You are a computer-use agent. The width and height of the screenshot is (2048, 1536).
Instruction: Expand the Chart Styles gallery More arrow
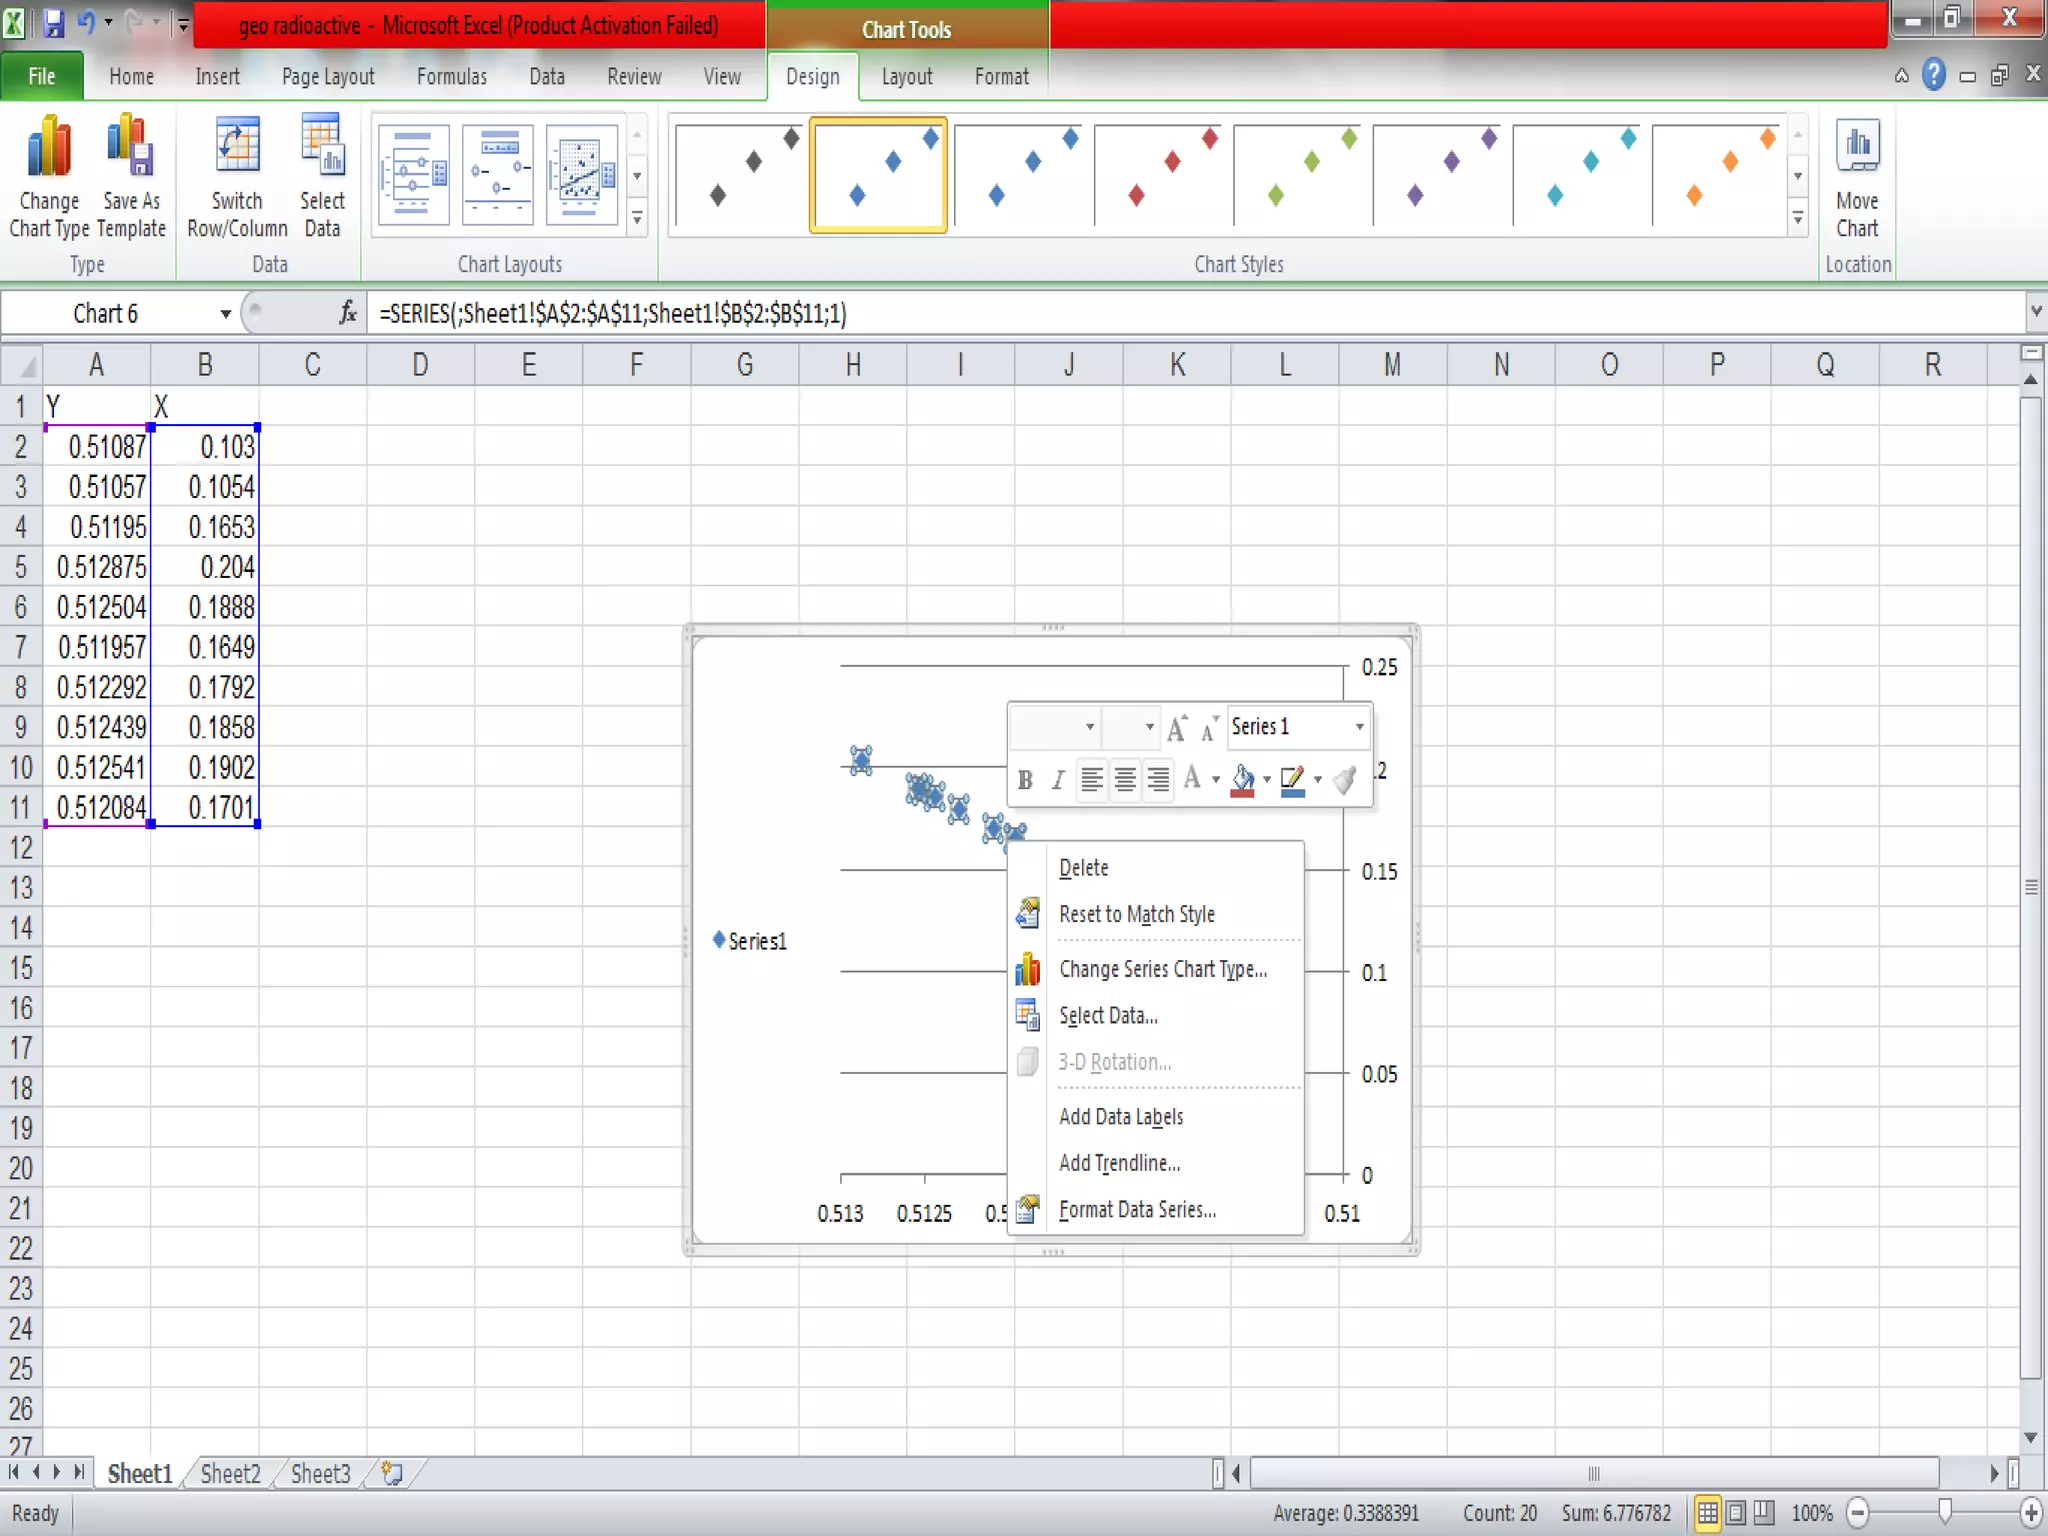(1797, 217)
